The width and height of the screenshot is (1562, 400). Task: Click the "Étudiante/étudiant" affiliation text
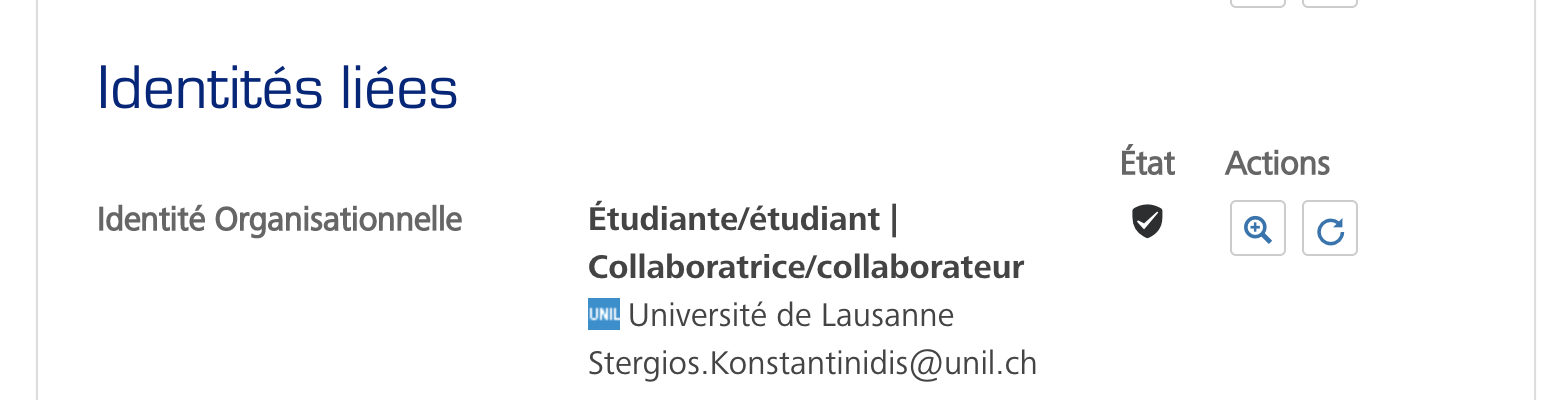coord(734,219)
